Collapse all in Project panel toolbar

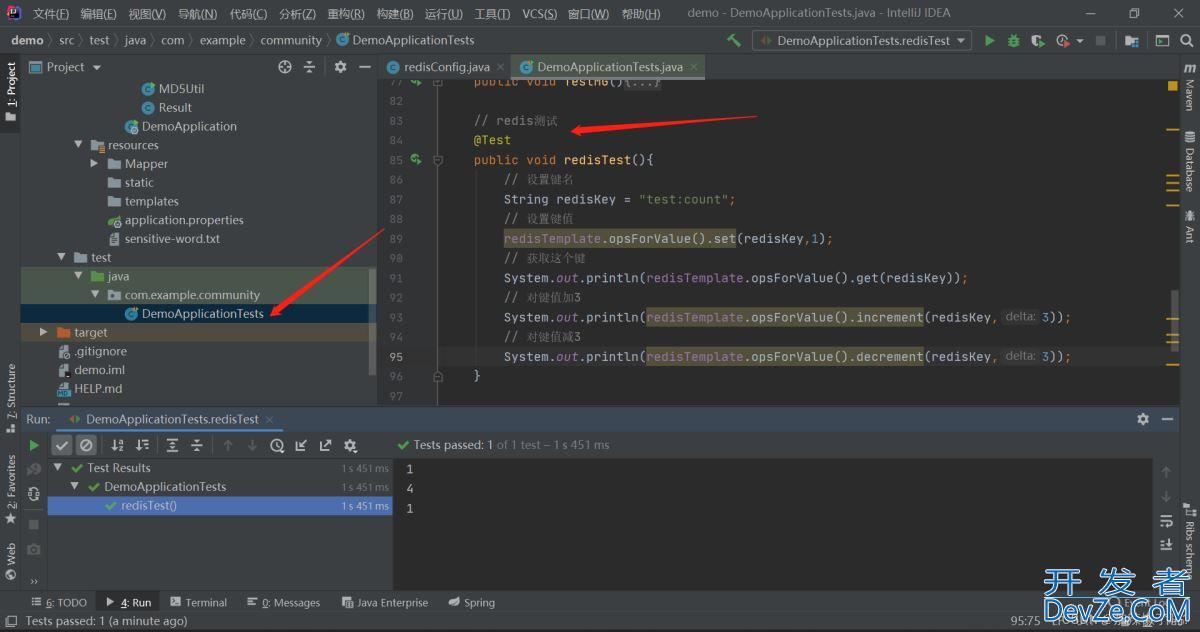tap(309, 67)
